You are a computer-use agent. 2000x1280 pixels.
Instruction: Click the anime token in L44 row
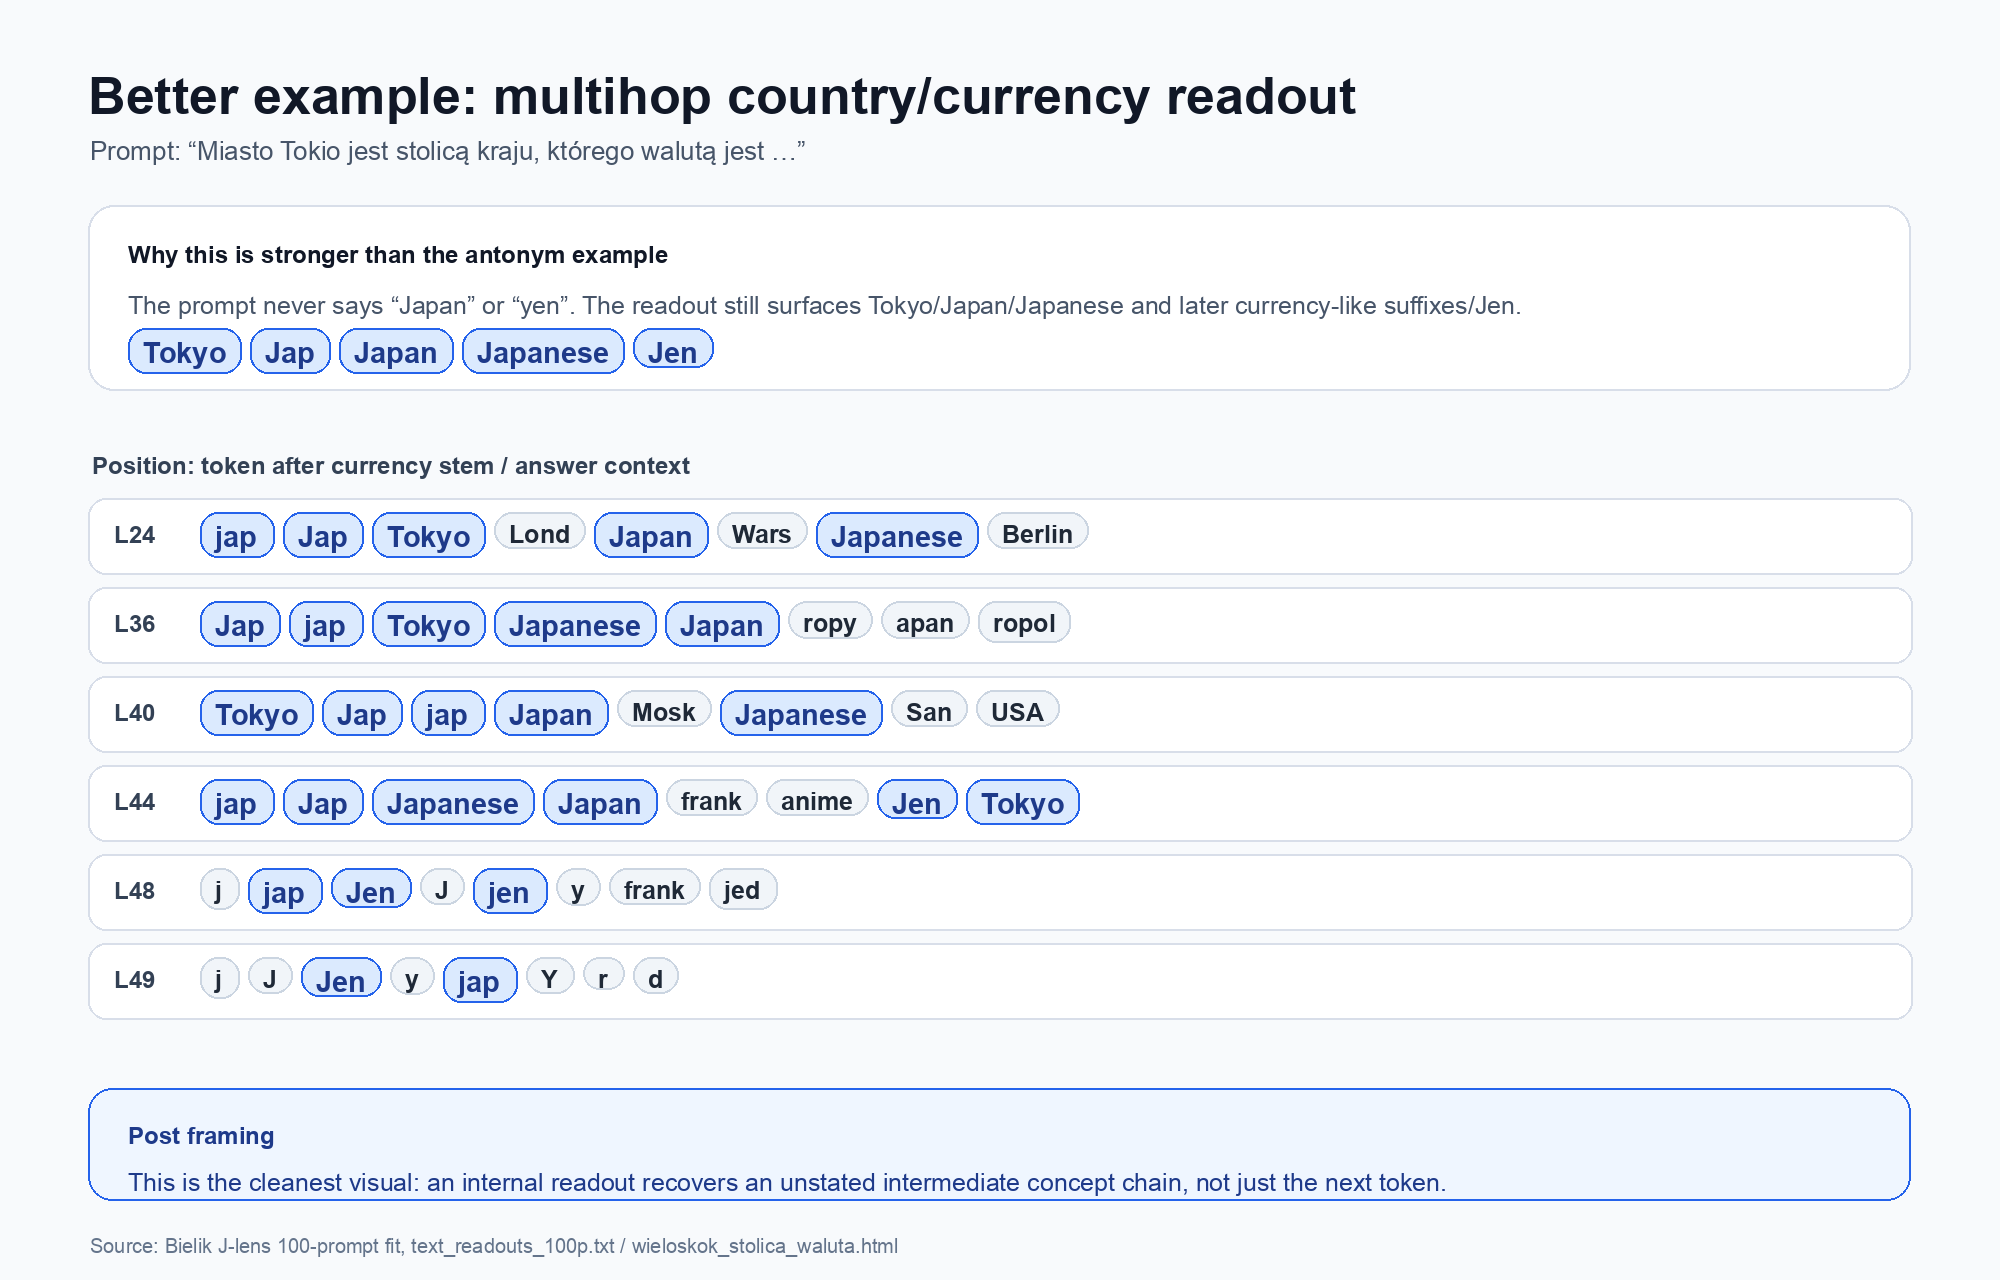coord(817,800)
